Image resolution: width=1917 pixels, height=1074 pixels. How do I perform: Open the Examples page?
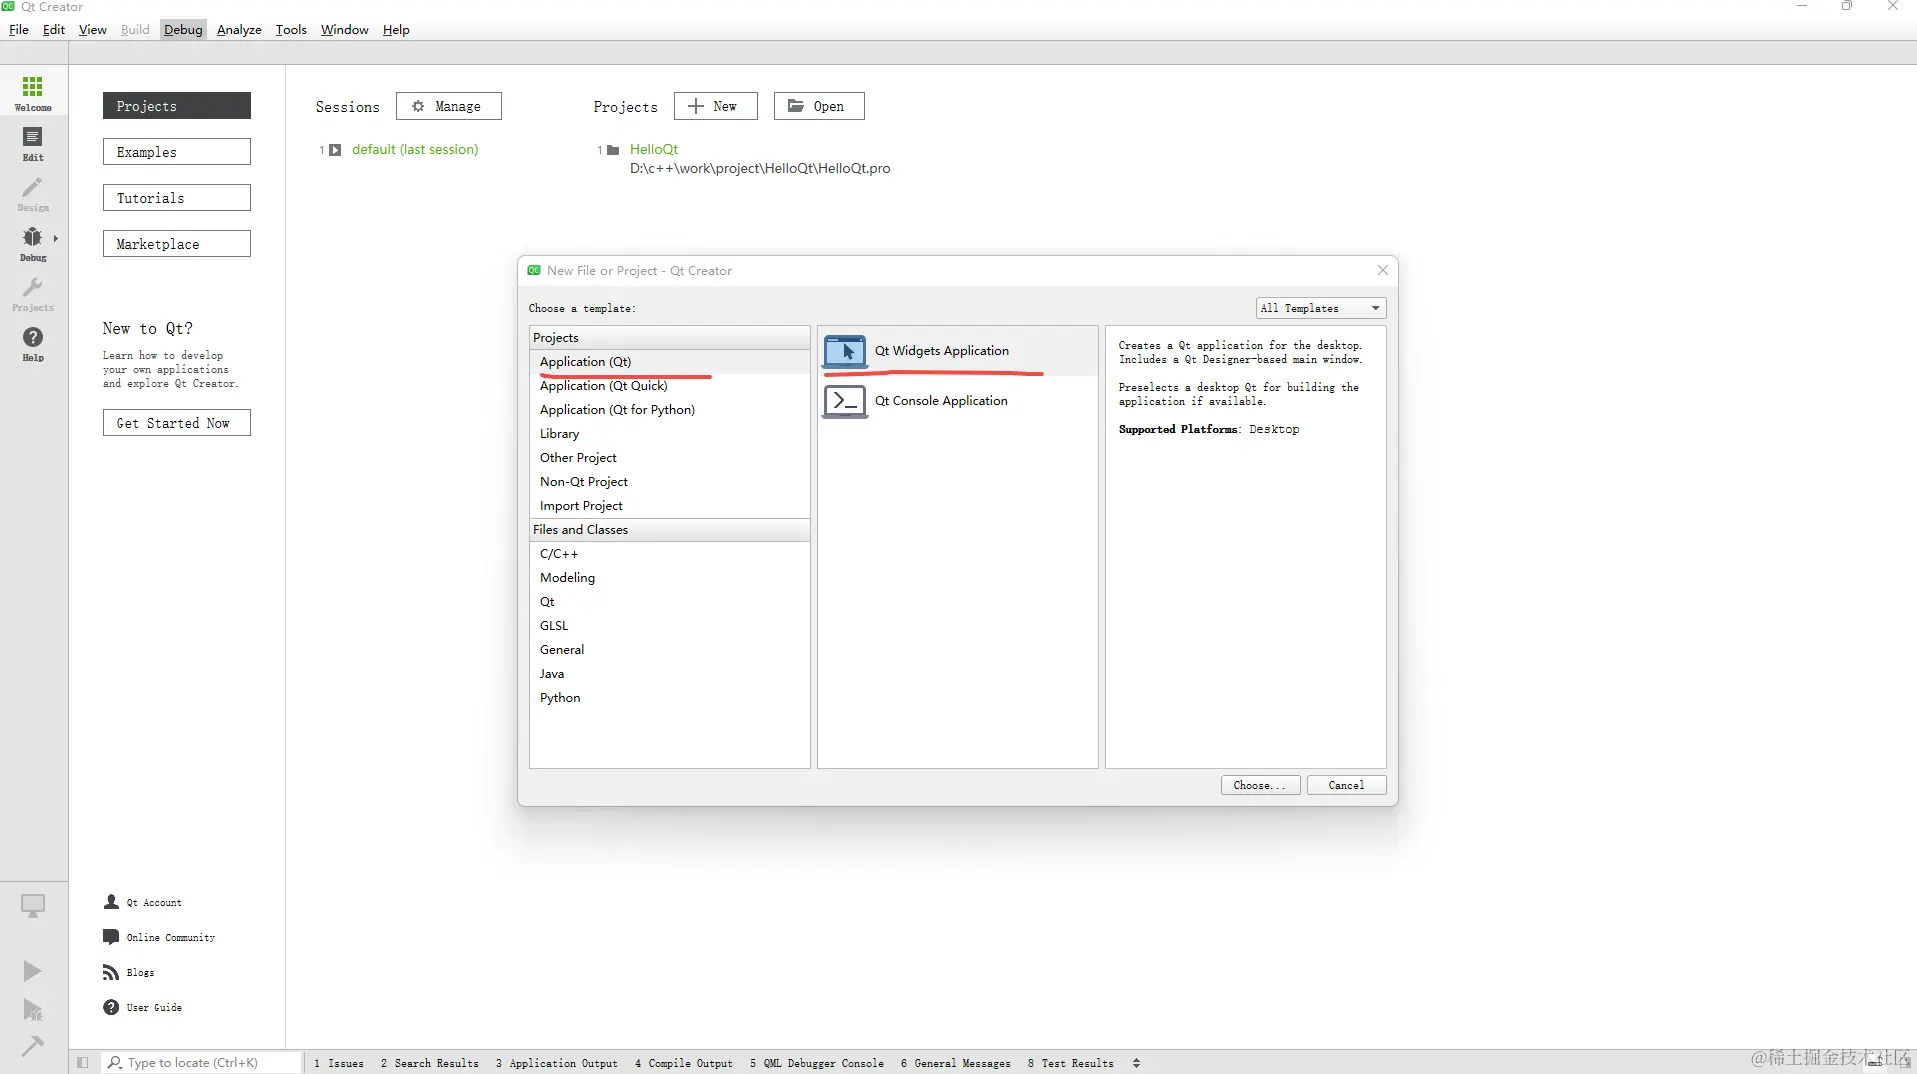[x=176, y=152]
